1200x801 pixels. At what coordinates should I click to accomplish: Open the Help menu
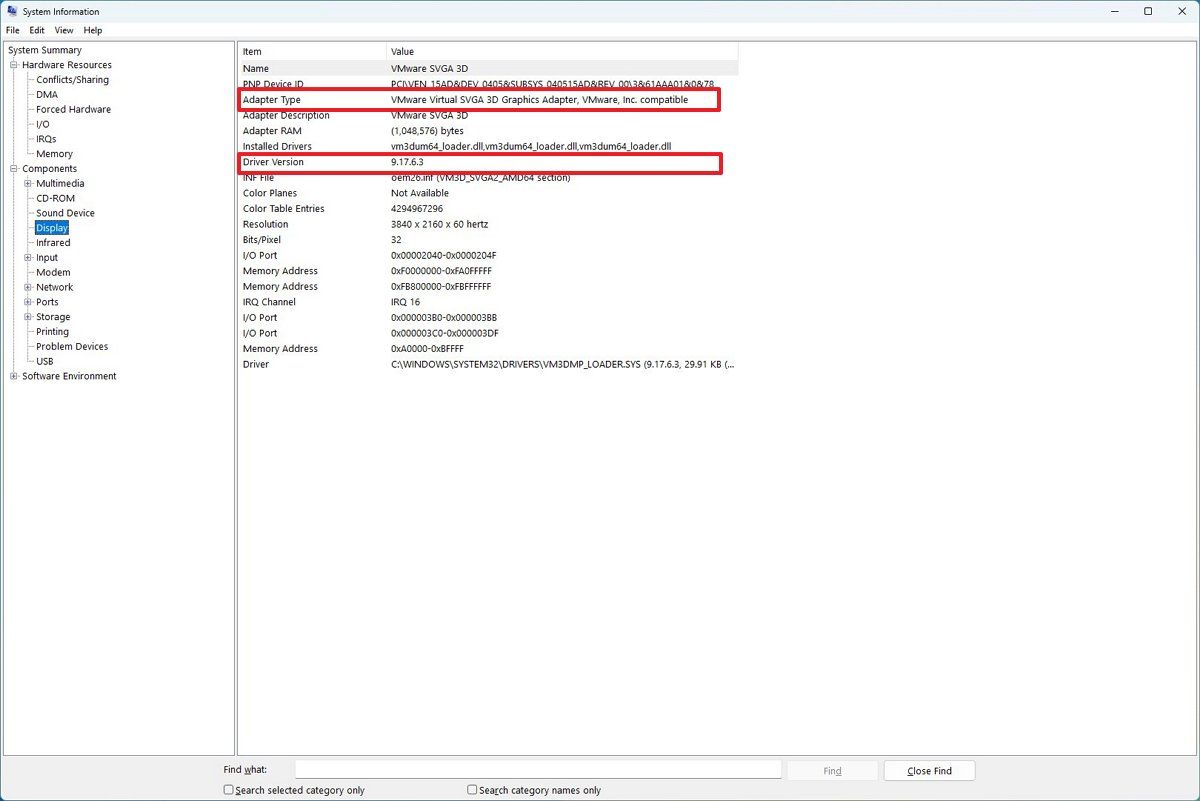[x=92, y=30]
